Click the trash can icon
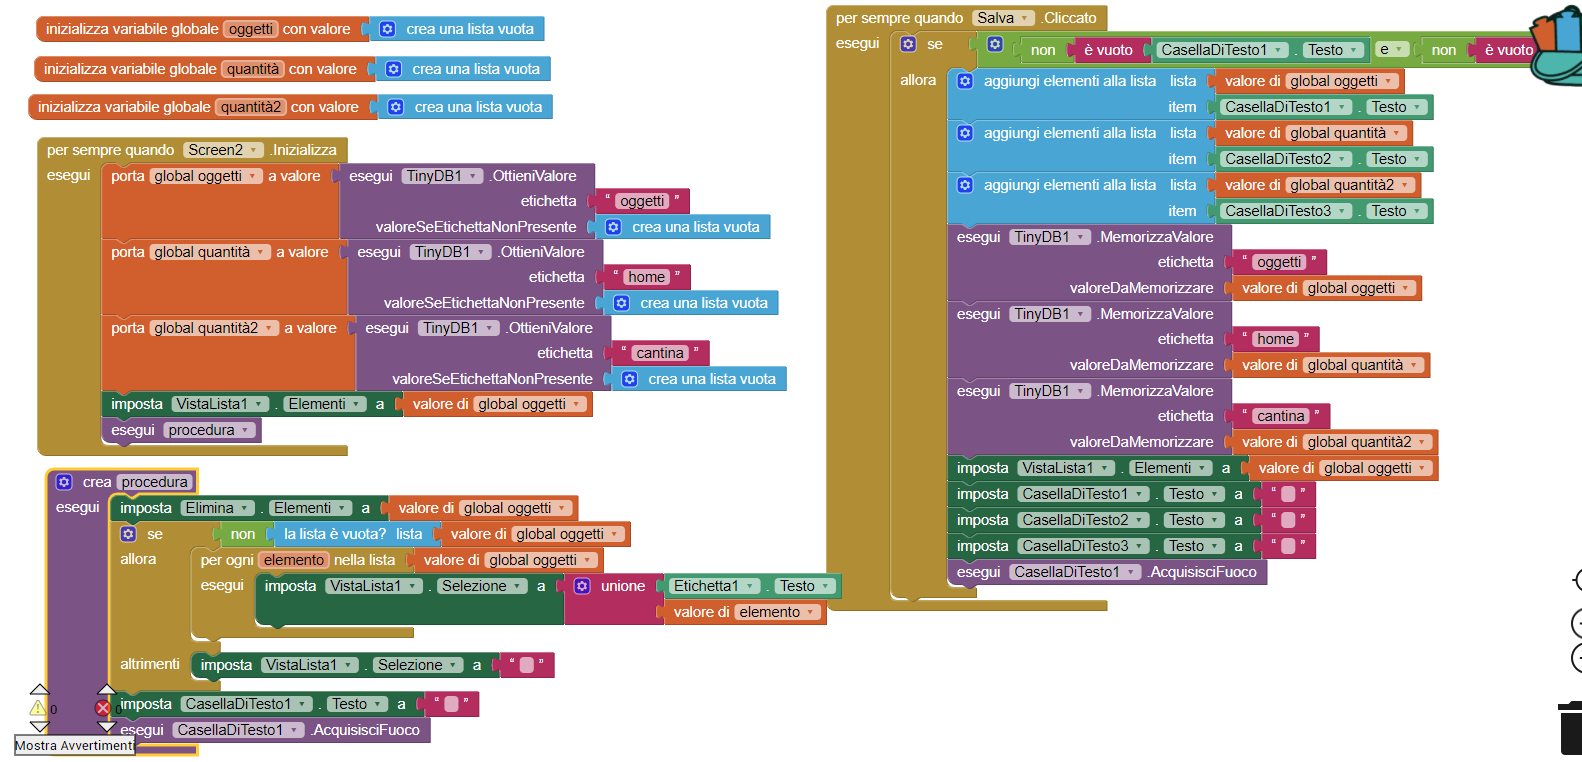This screenshot has height=762, width=1582. 1570,728
